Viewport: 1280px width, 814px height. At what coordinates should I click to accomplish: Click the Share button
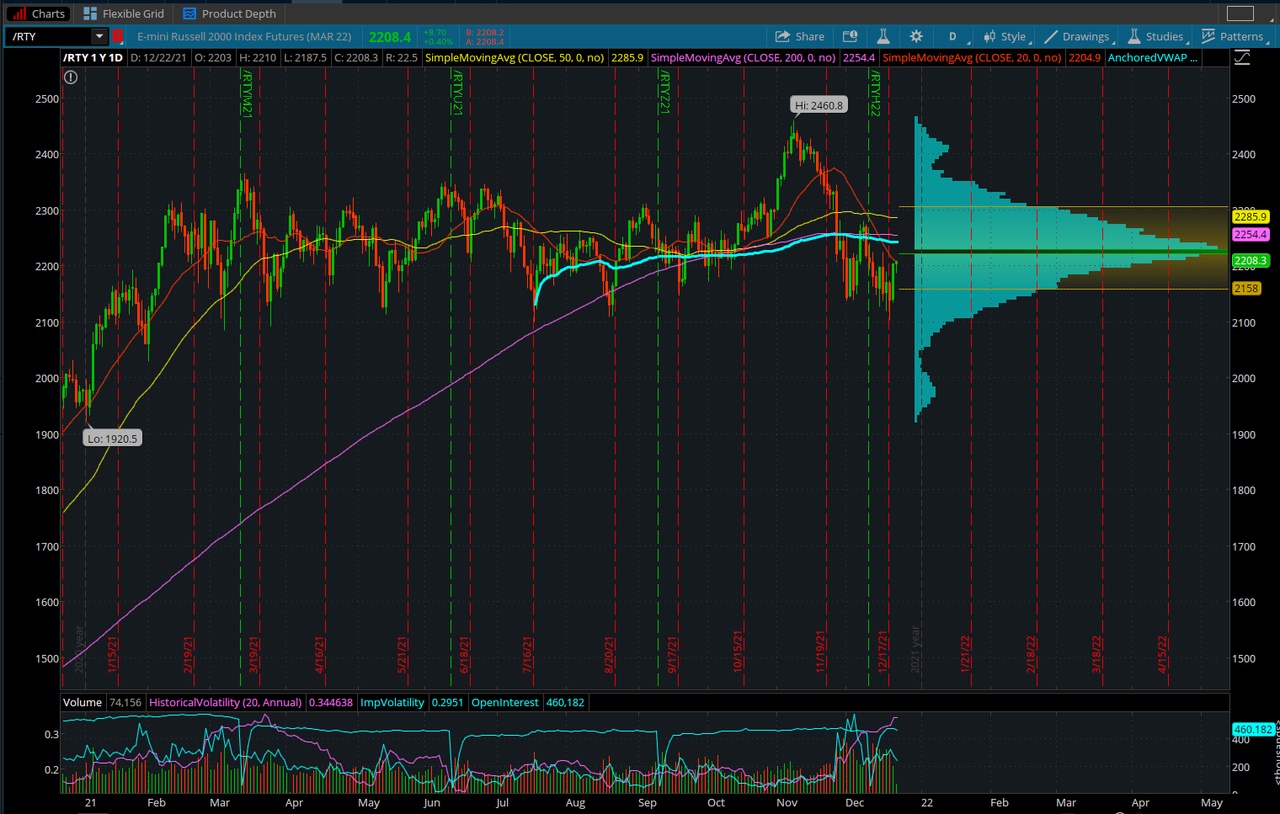click(x=800, y=36)
